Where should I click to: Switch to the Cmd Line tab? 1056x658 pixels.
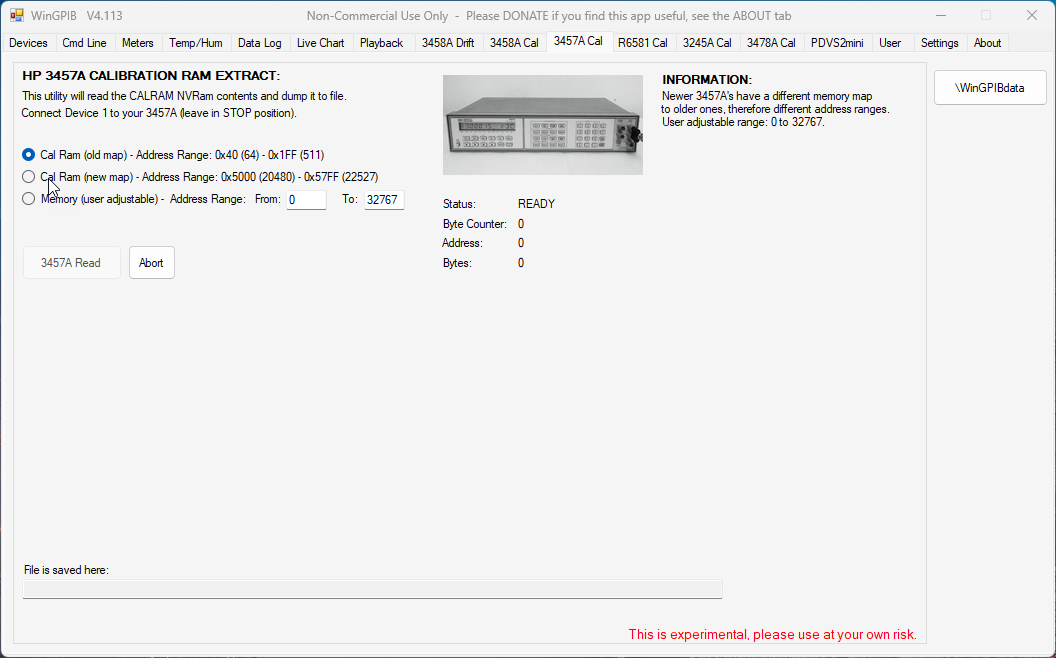(x=84, y=42)
